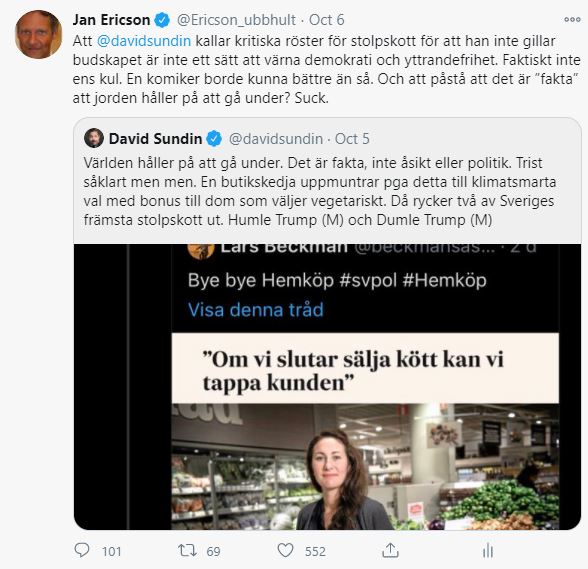Viewport: 588px width, 569px height.
Task: Click 'Visa denna tråd' in the image
Action: pyautogui.click(x=256, y=310)
